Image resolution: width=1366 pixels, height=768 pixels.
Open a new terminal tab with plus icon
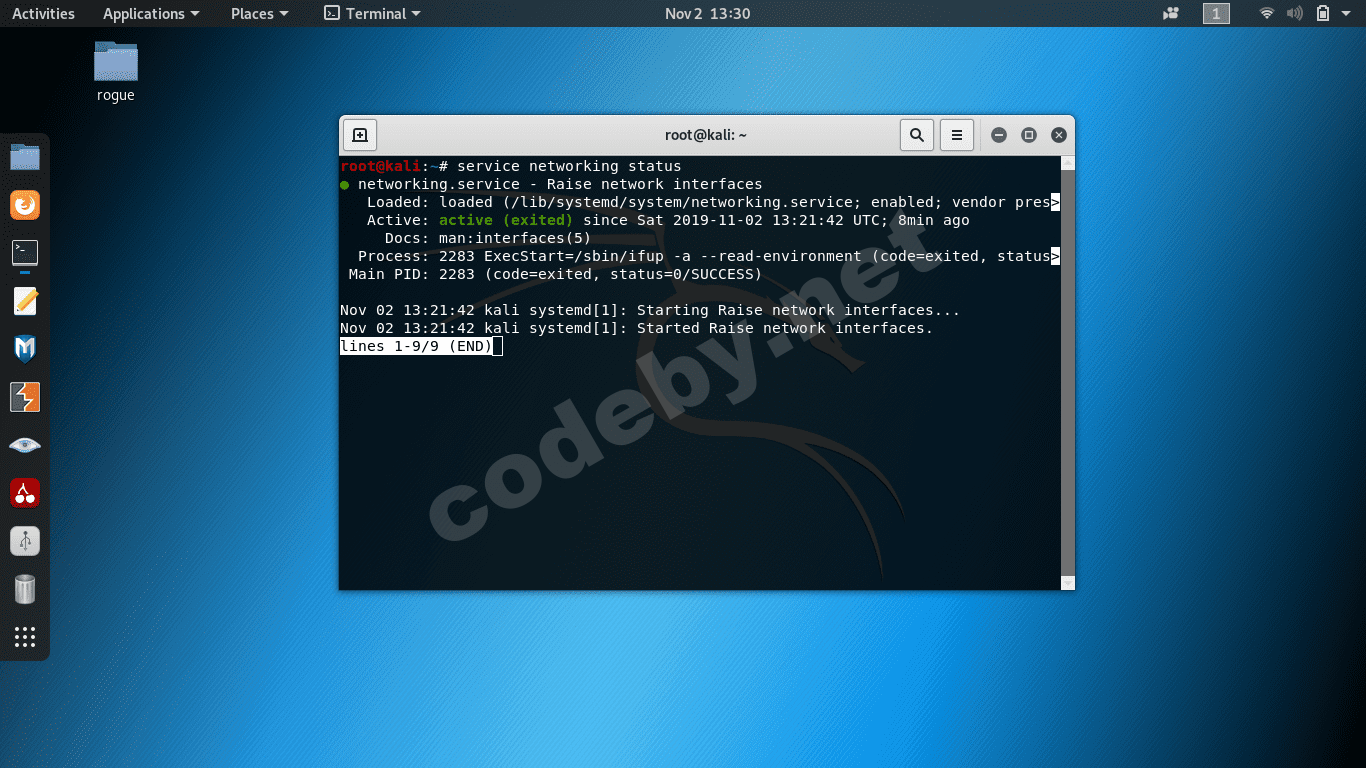click(x=359, y=134)
